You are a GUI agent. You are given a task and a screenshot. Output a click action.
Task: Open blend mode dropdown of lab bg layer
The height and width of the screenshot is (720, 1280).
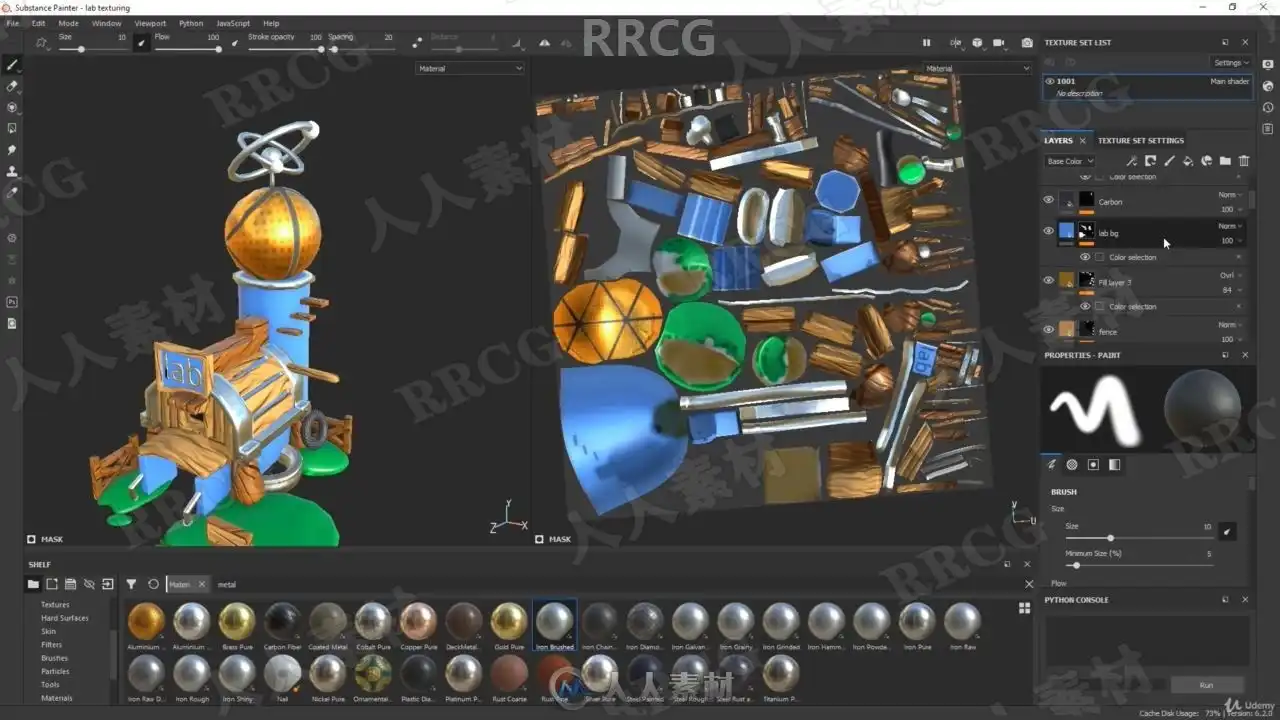point(1230,226)
